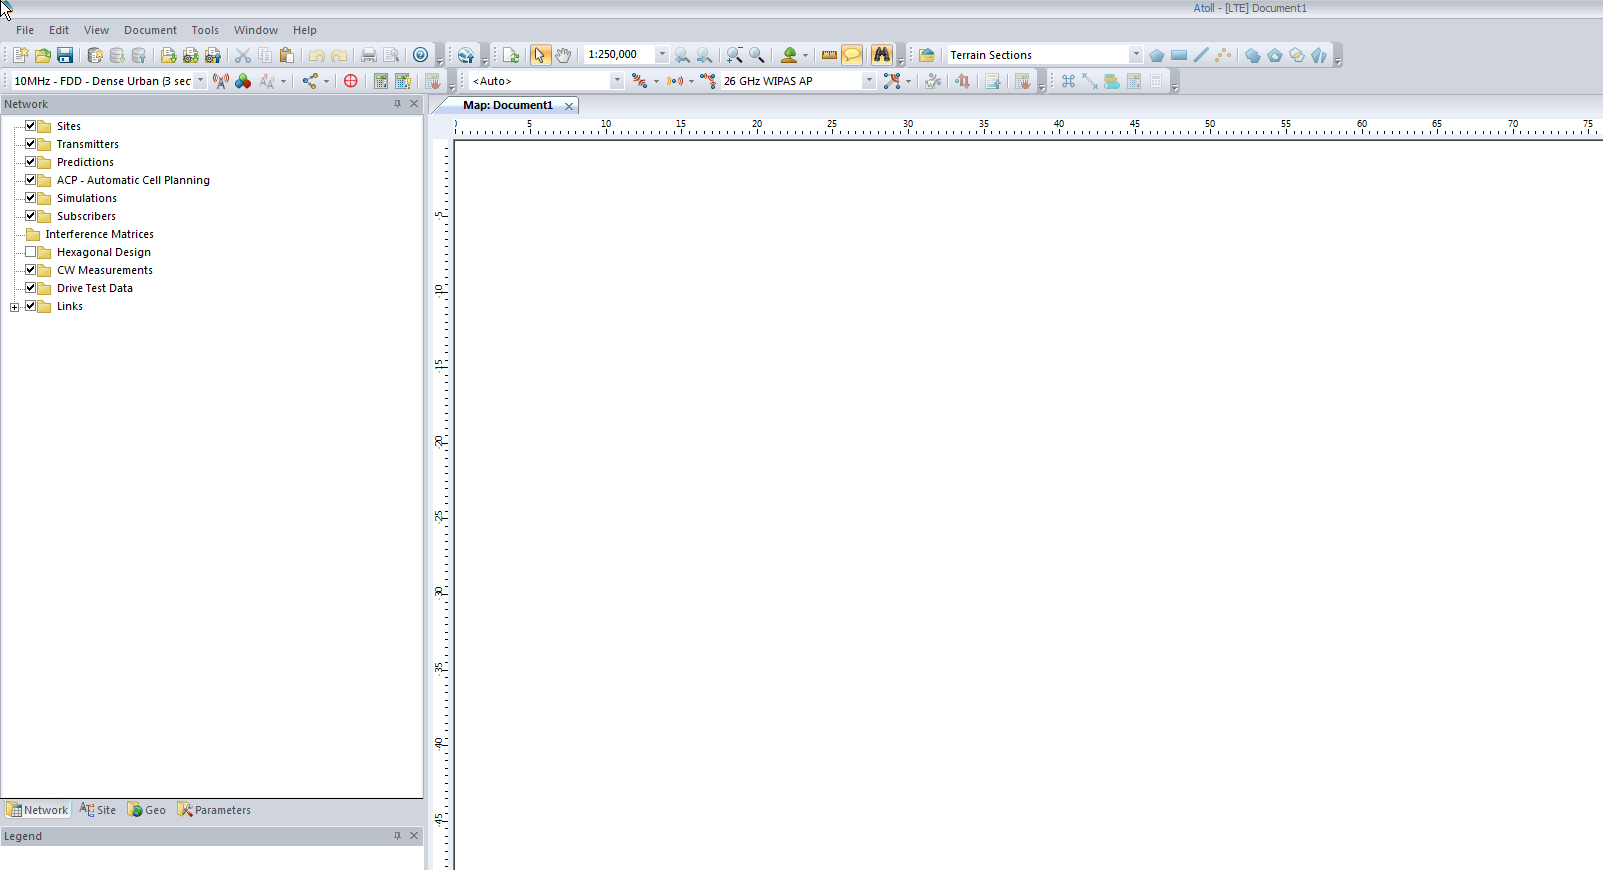
Task: Switch to the Parameters explorer tab
Action: (x=214, y=810)
